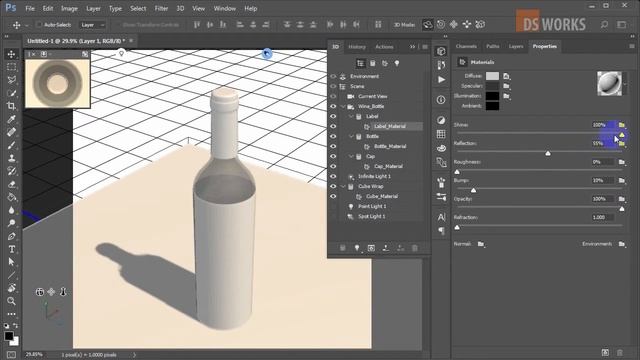640x360 pixels.
Task: Toggle visibility of Point Light 1
Action: pyautogui.click(x=333, y=206)
